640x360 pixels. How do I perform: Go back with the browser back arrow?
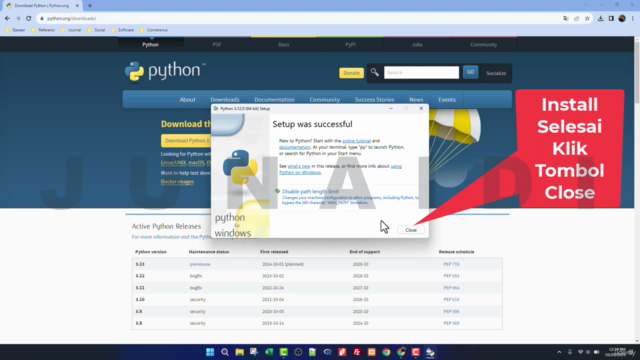pos(7,18)
